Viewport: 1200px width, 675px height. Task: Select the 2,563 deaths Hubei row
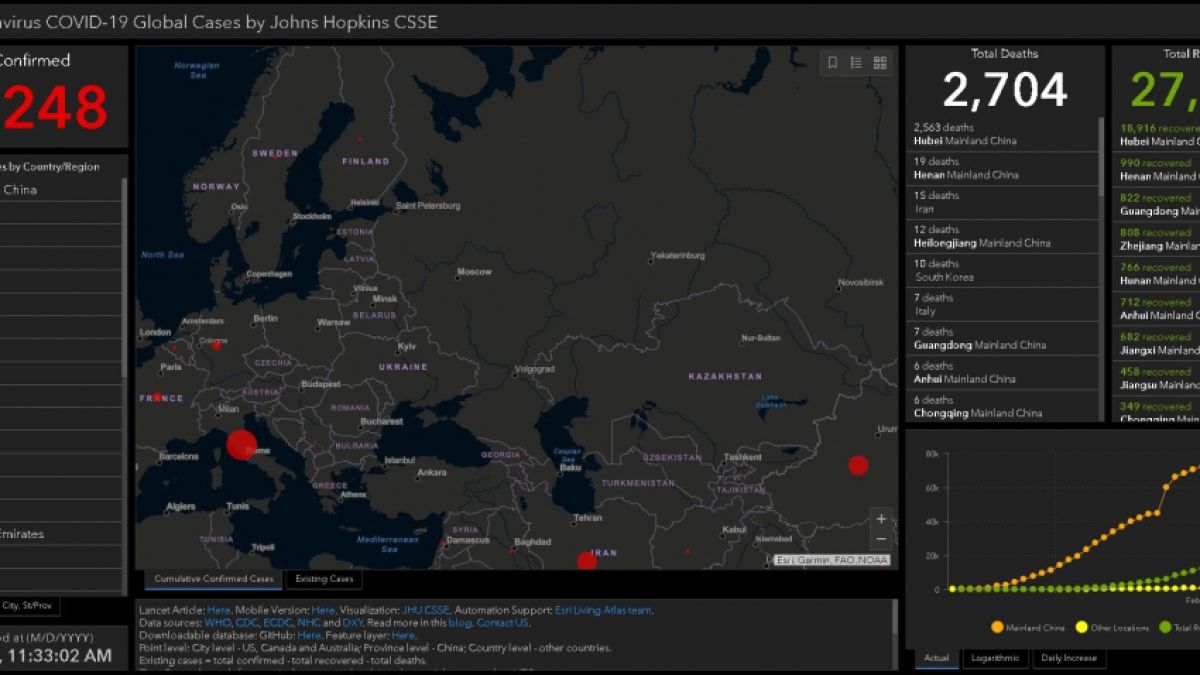(x=1002, y=135)
